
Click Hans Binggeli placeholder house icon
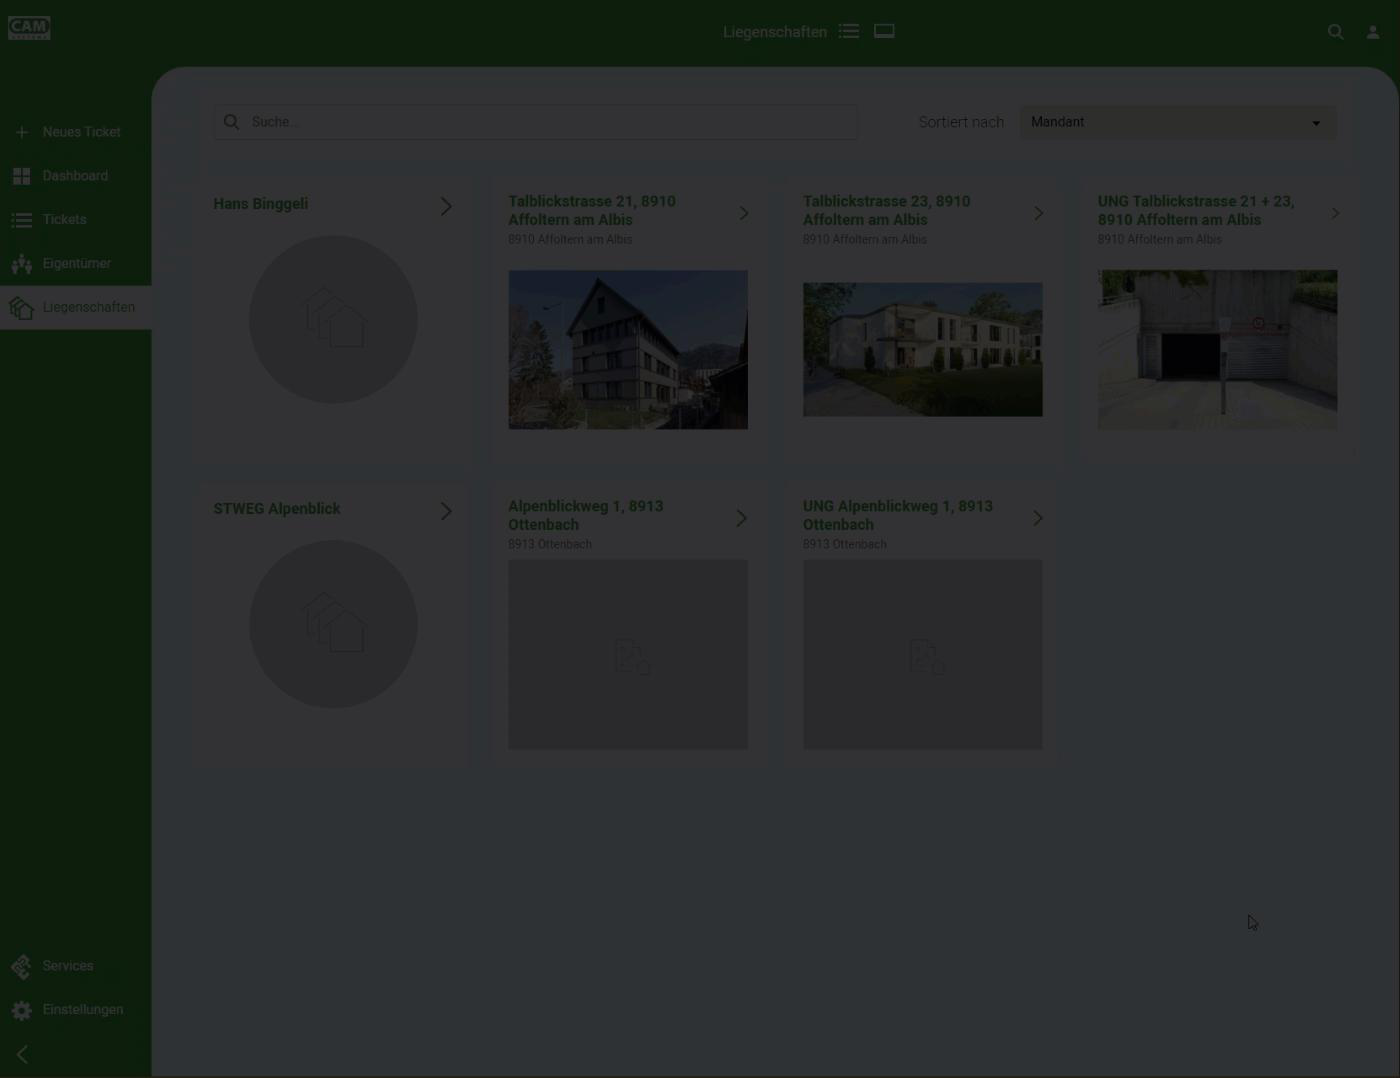[x=335, y=318]
